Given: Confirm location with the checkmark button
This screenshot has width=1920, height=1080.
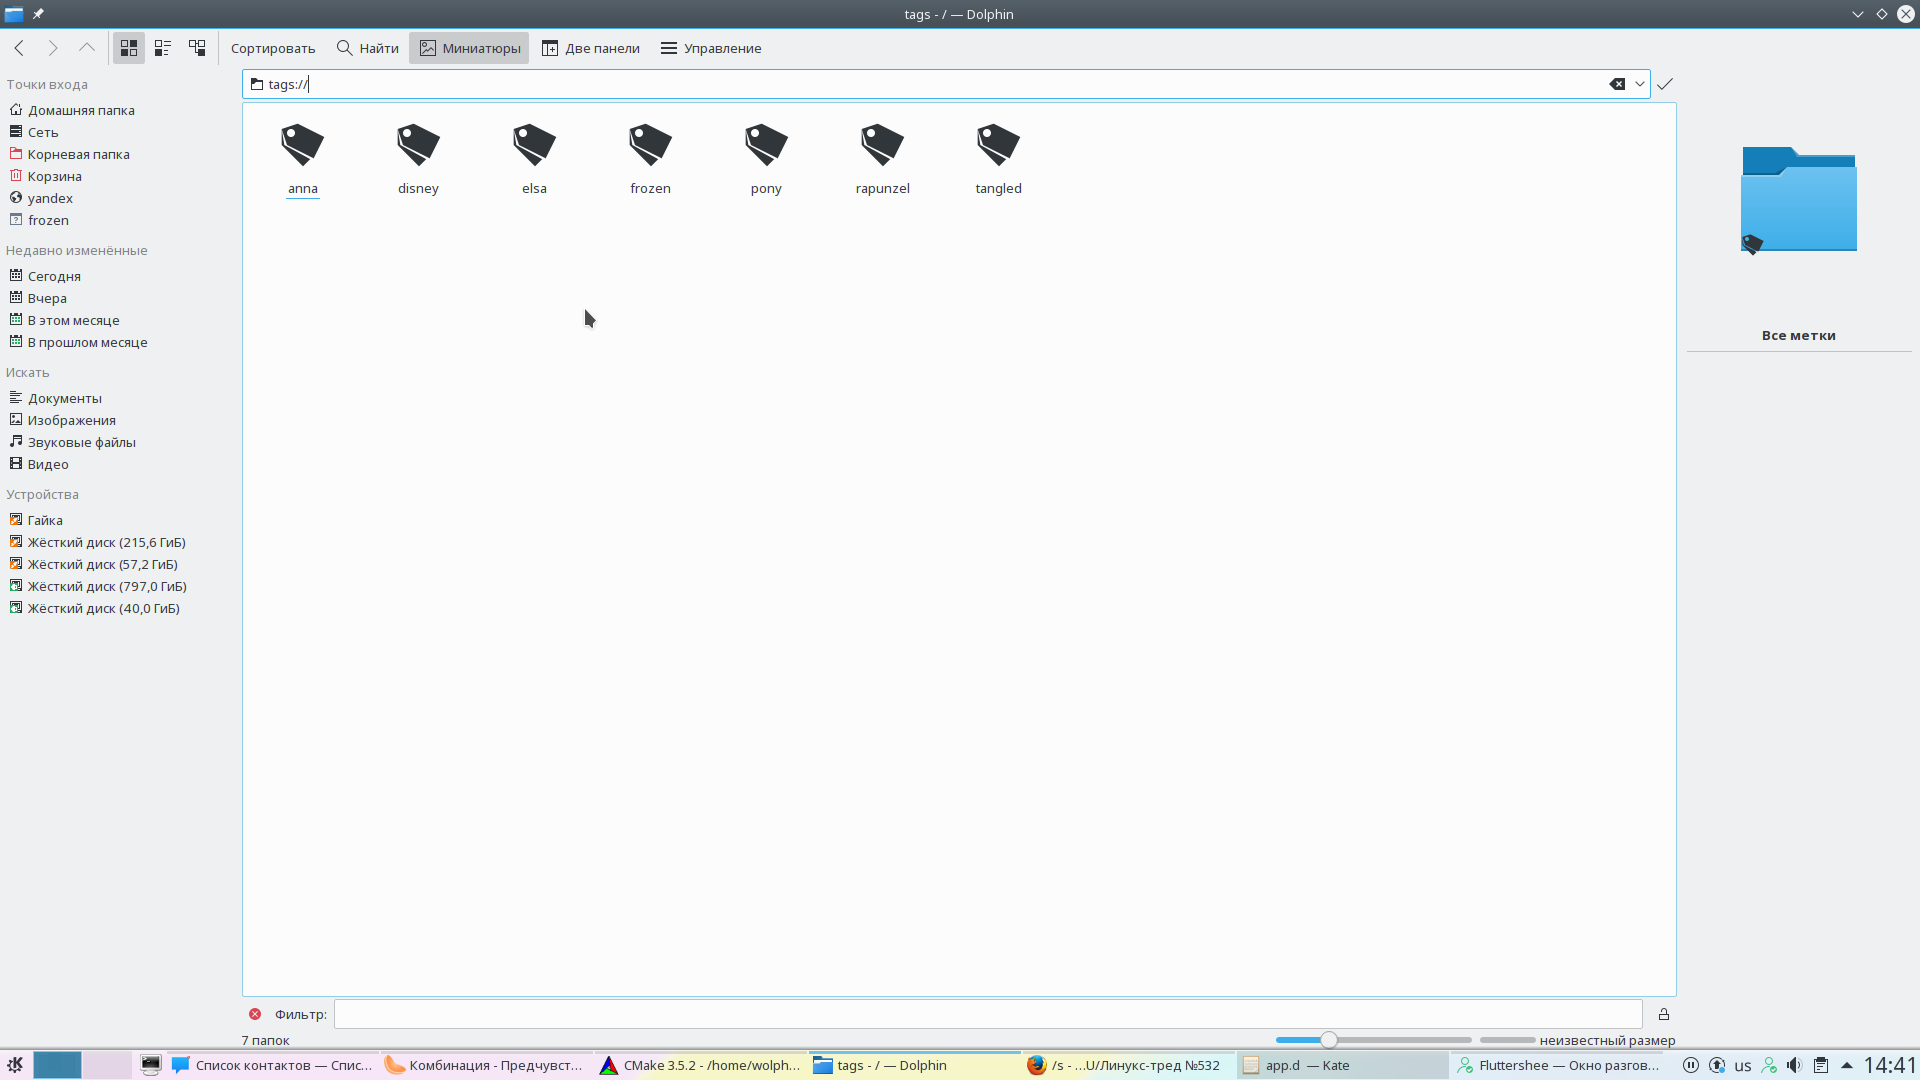Looking at the screenshot, I should point(1665,84).
